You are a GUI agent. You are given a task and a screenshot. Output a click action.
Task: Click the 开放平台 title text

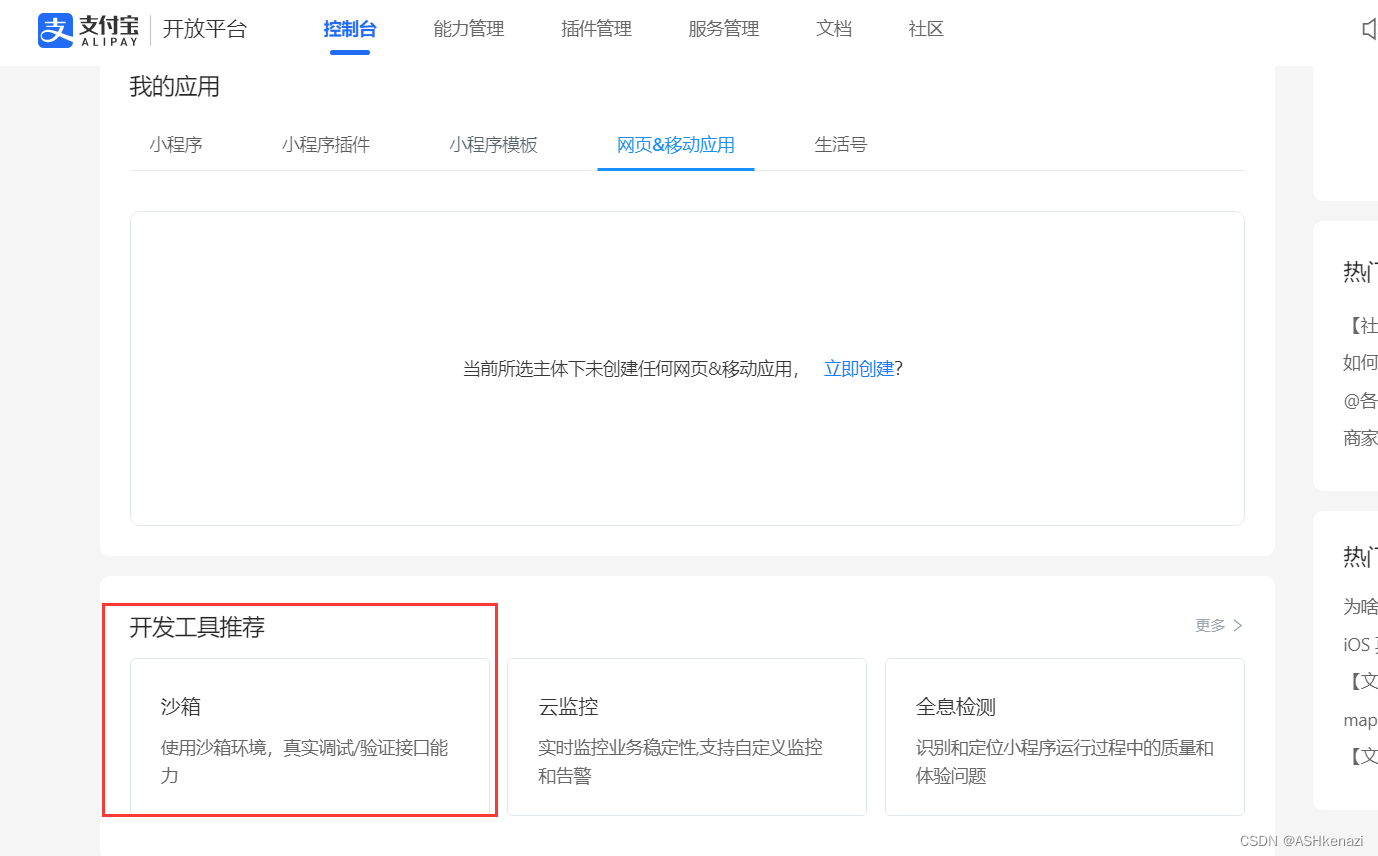[205, 29]
